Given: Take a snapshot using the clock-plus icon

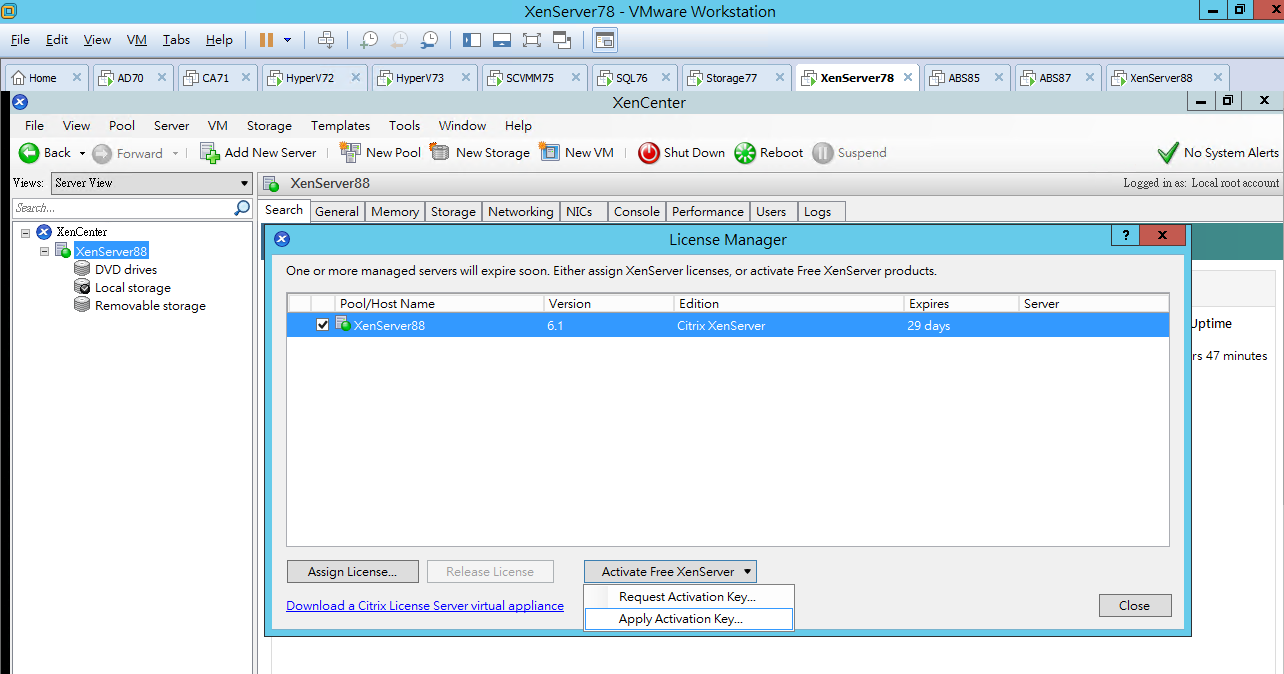Looking at the screenshot, I should [369, 40].
